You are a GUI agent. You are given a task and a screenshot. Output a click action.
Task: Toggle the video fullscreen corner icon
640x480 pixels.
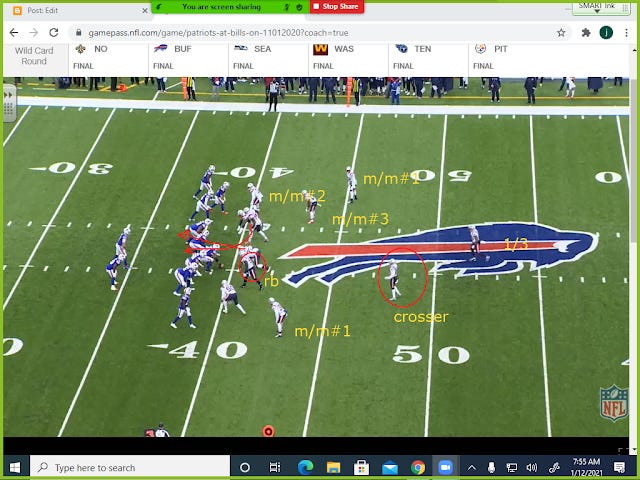tap(623, 451)
